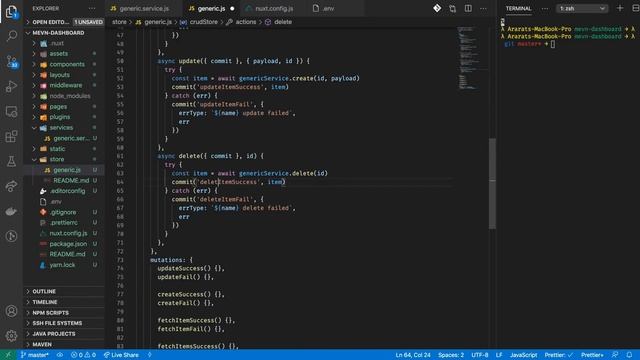Open Accounts icon in activity bar
The width and height of the screenshot is (640, 360).
click(11, 311)
